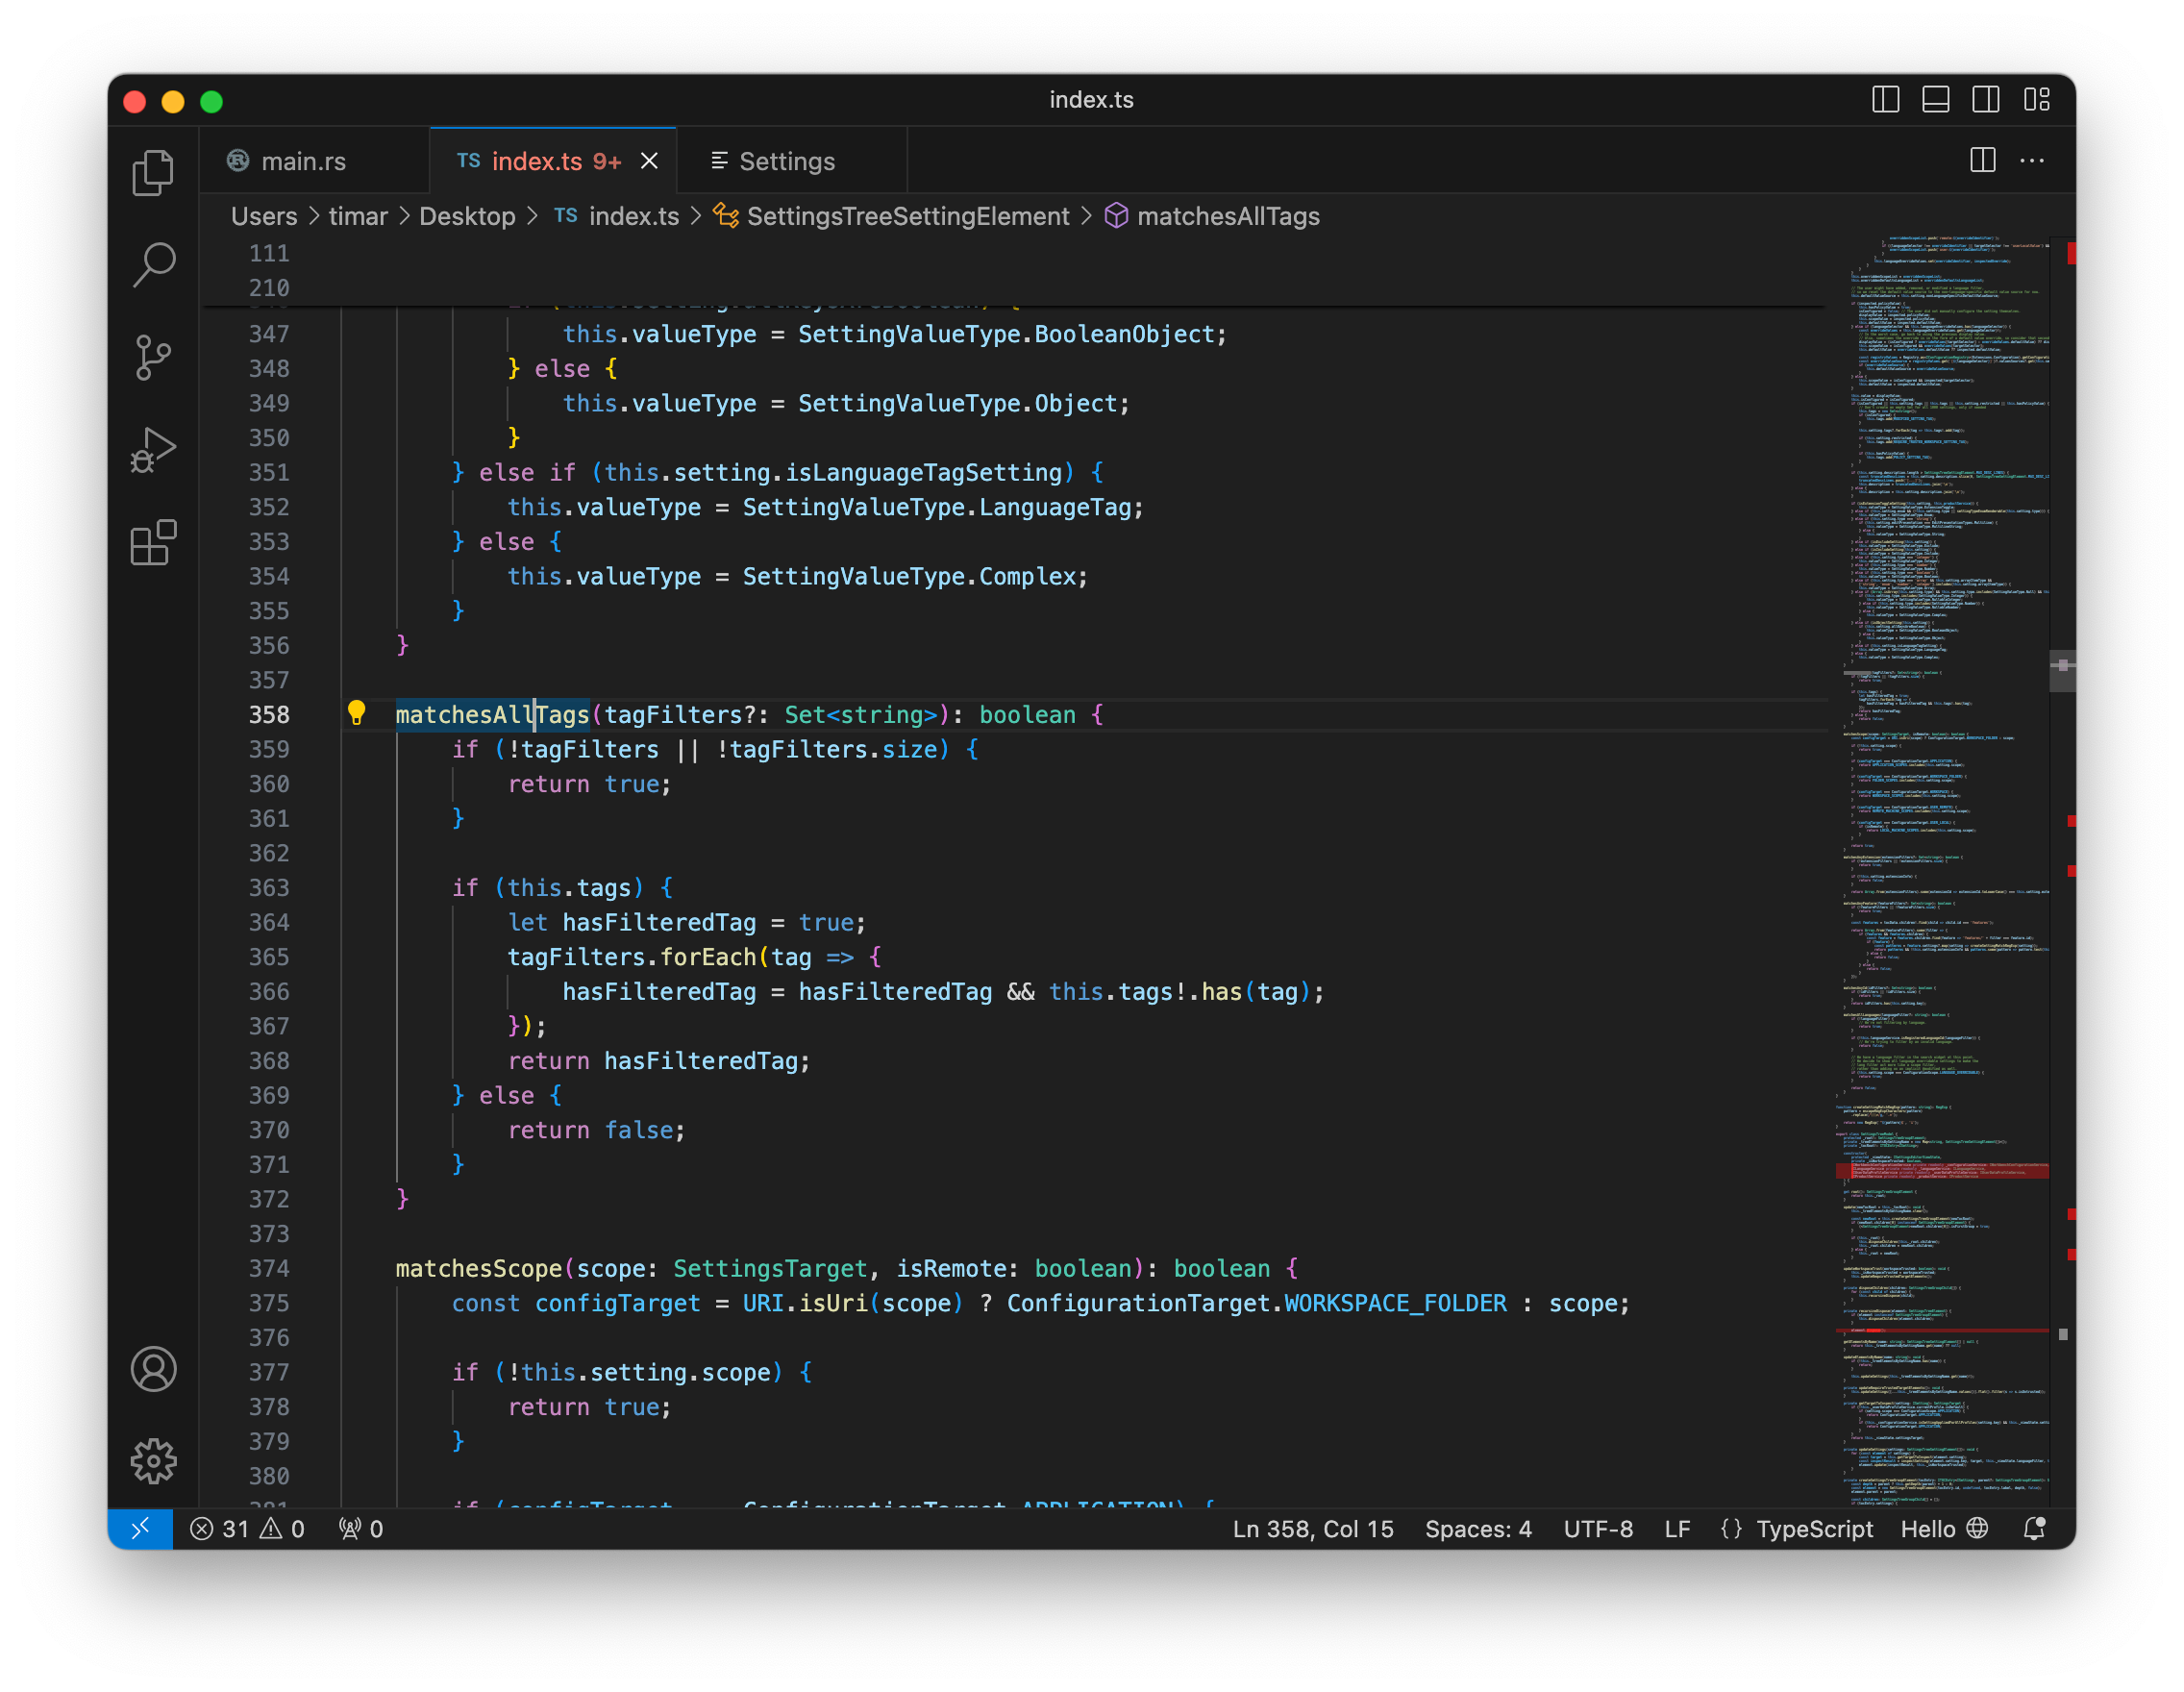Viewport: 2184px width, 1692px height.
Task: Toggle the secondary side bar
Action: coord(1987,99)
